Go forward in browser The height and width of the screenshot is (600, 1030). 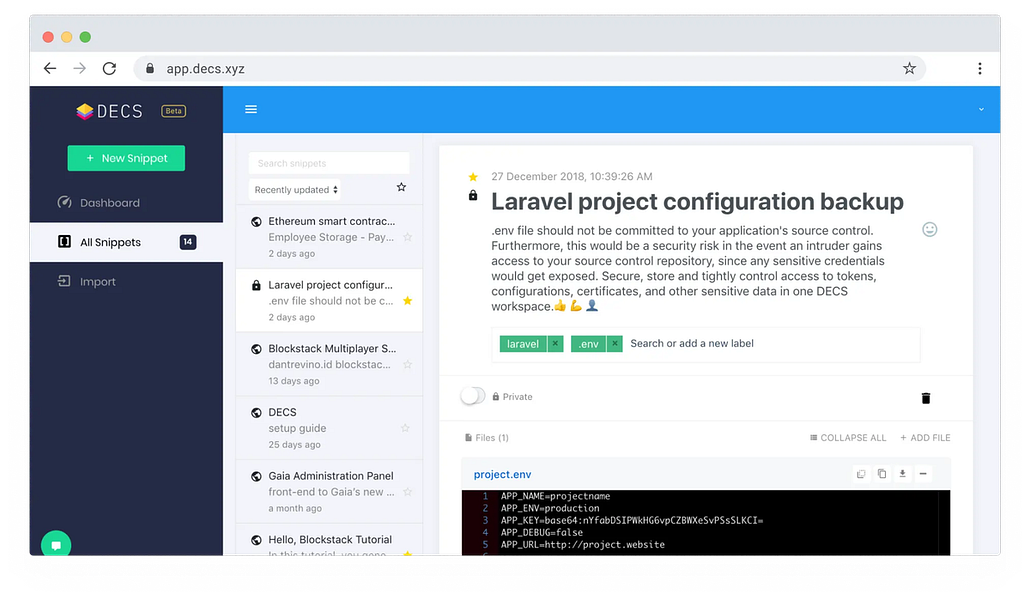coord(79,68)
